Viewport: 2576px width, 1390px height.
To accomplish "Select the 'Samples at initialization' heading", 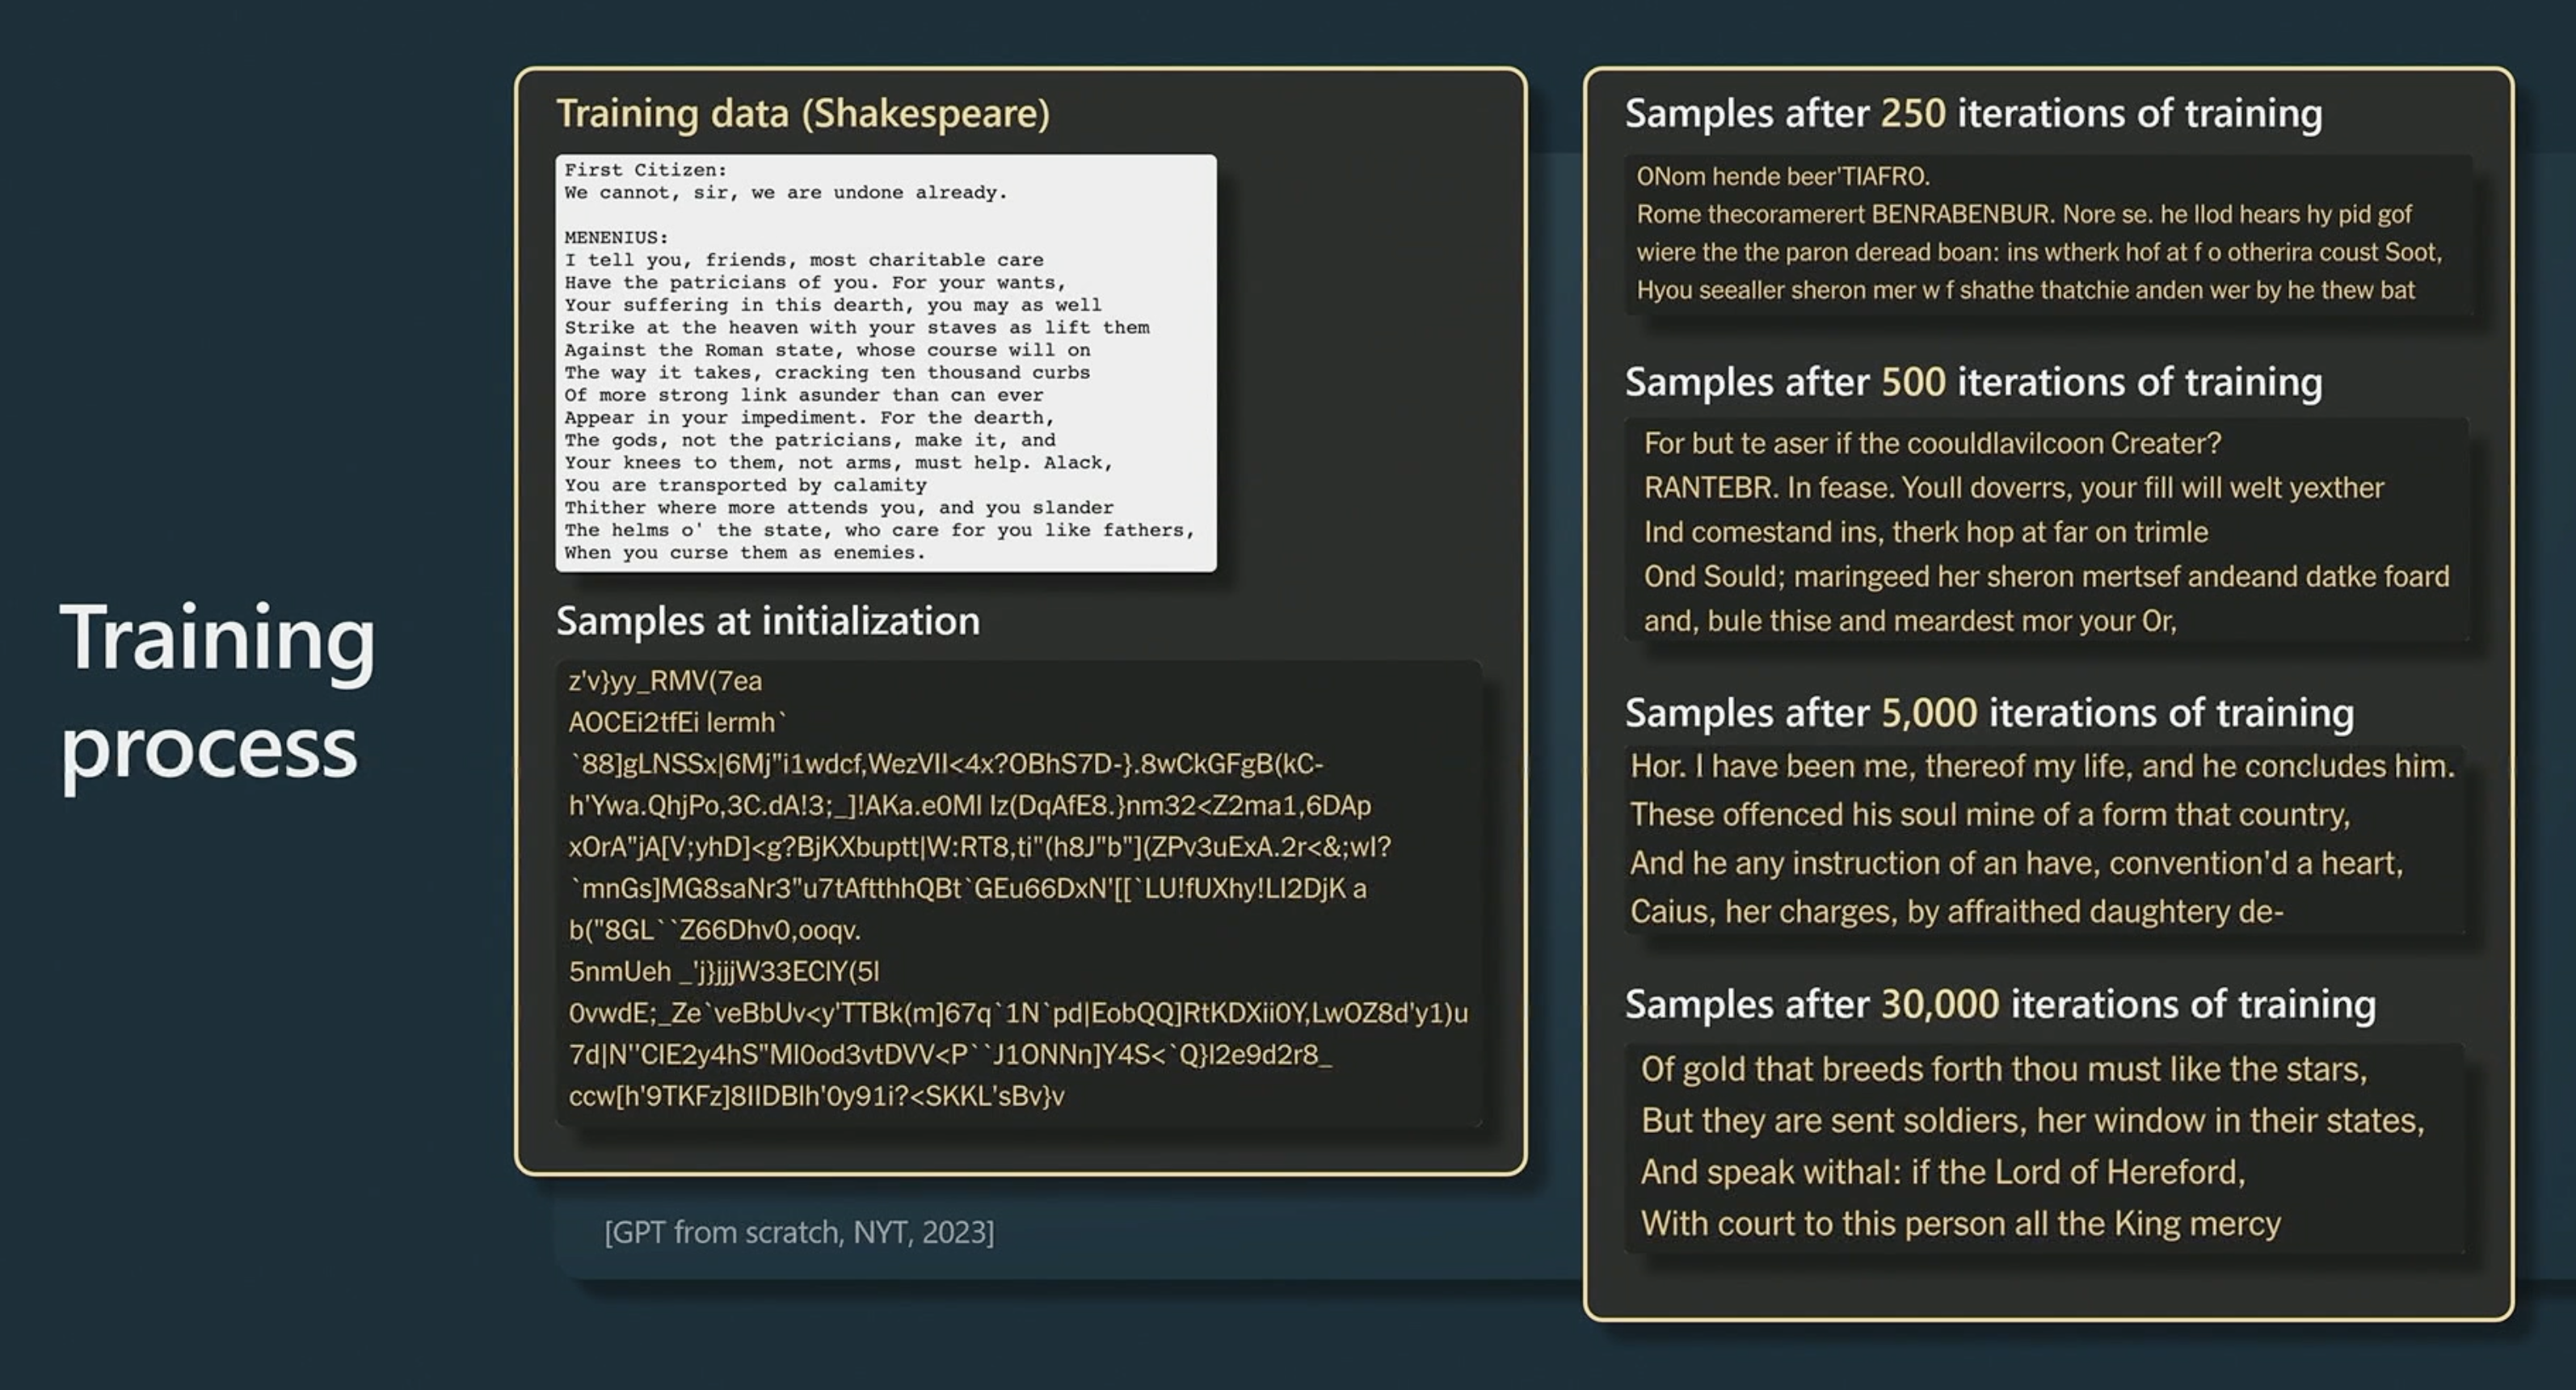I will click(767, 622).
